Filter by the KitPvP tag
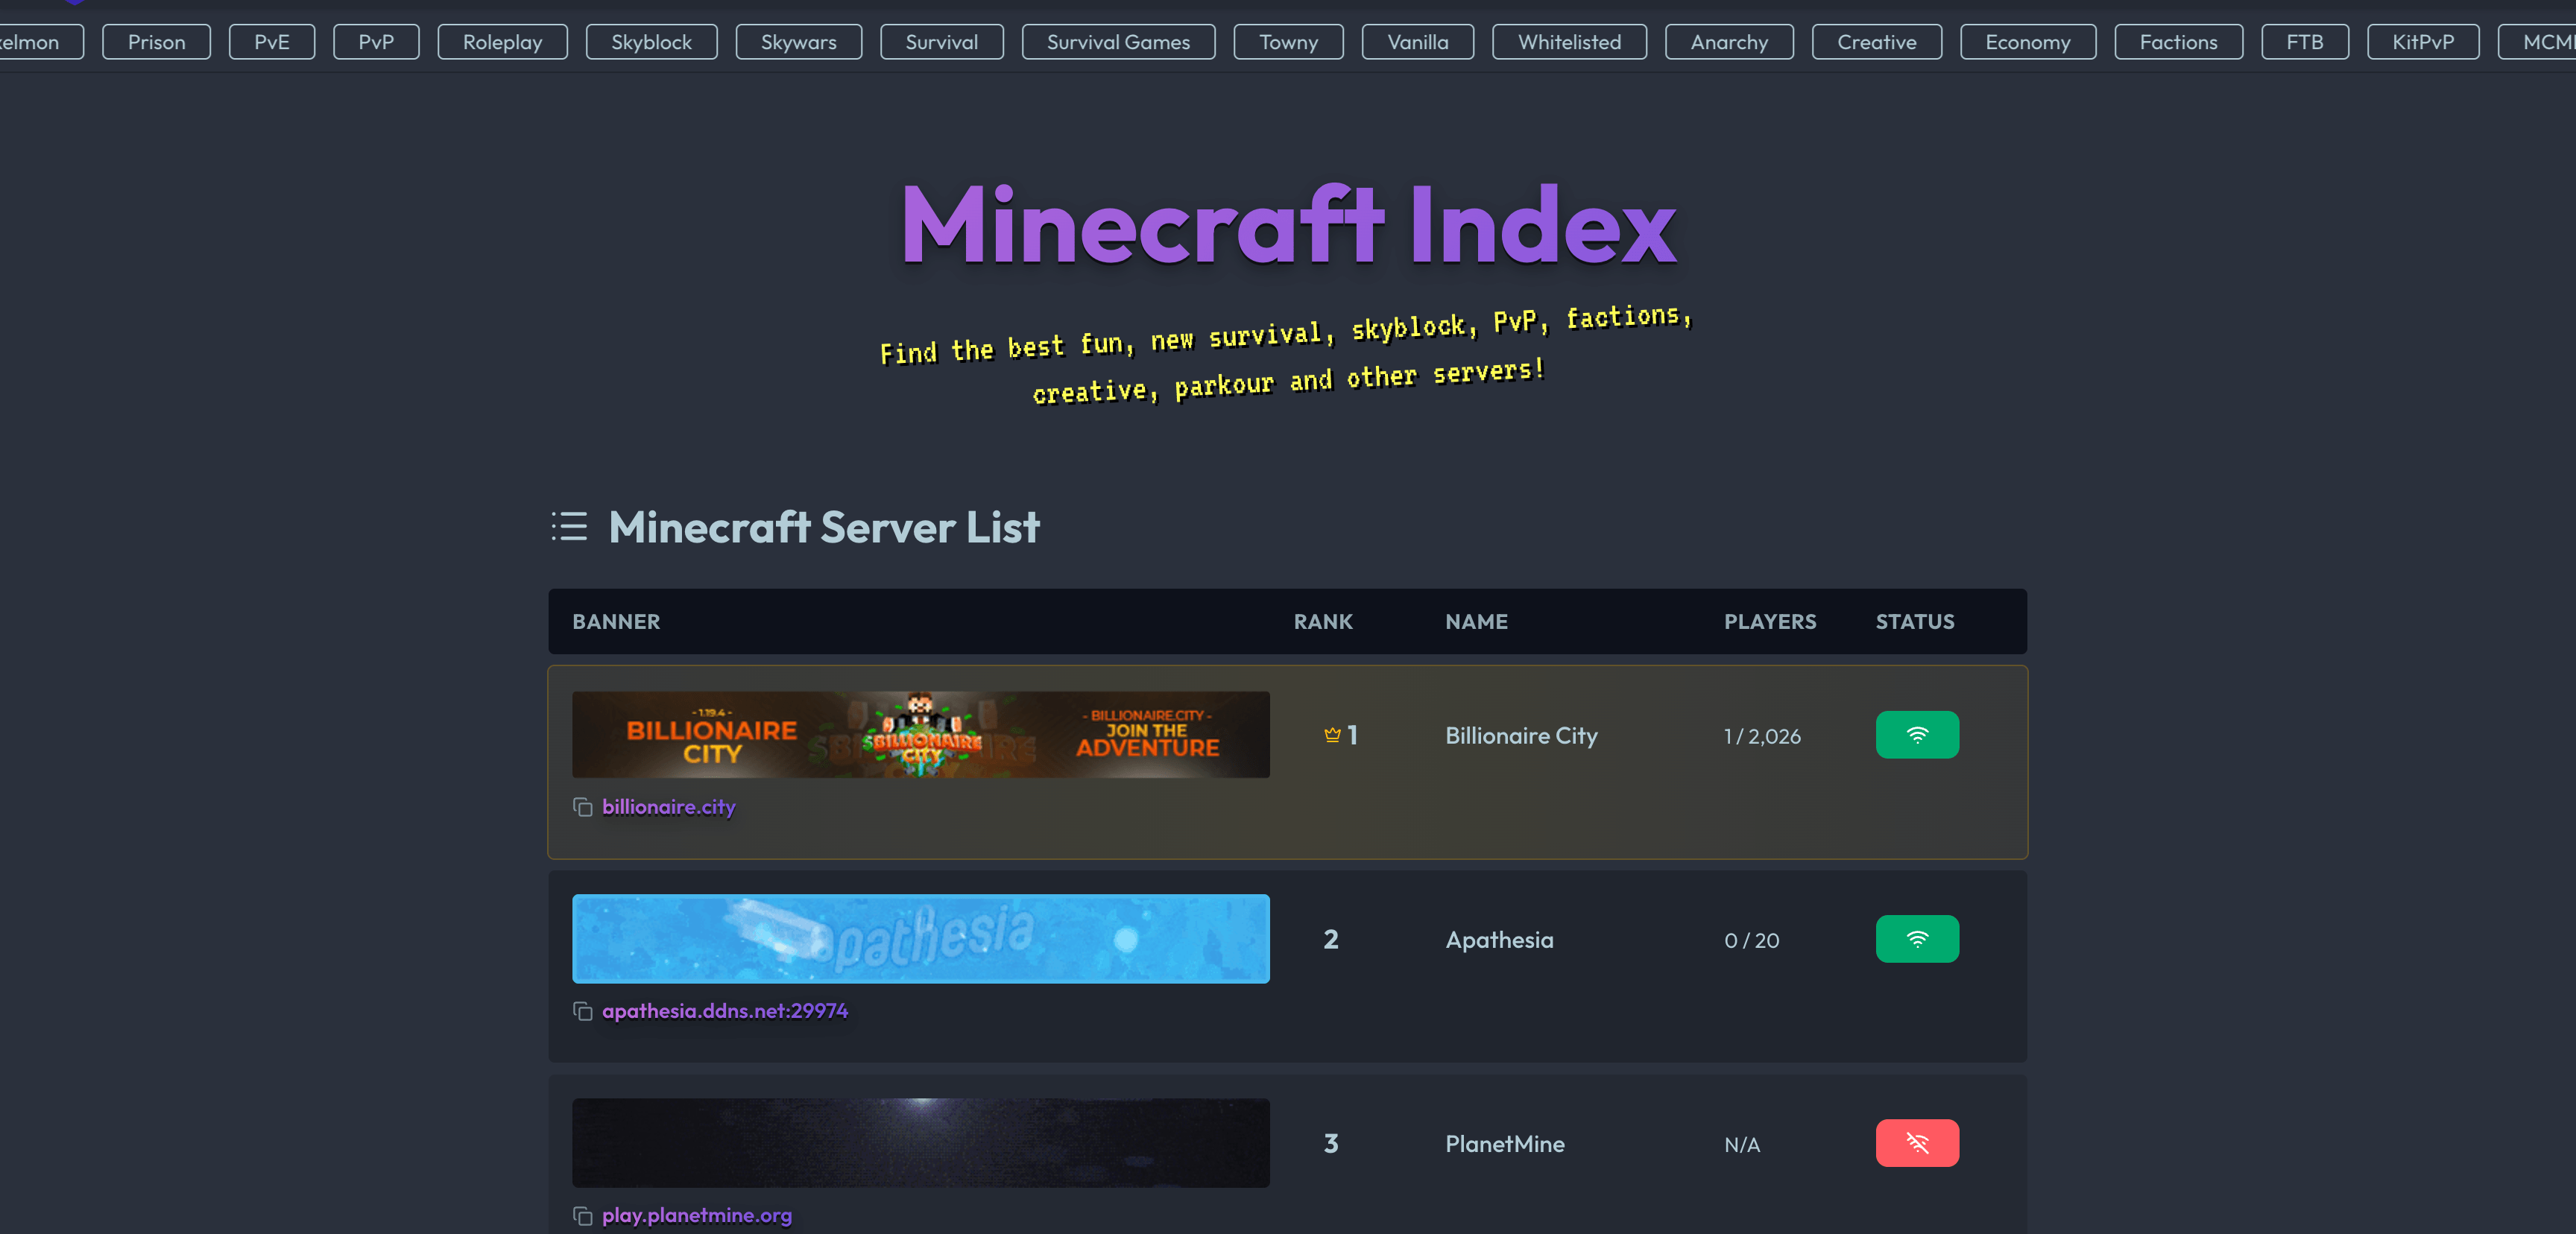 [x=2423, y=42]
